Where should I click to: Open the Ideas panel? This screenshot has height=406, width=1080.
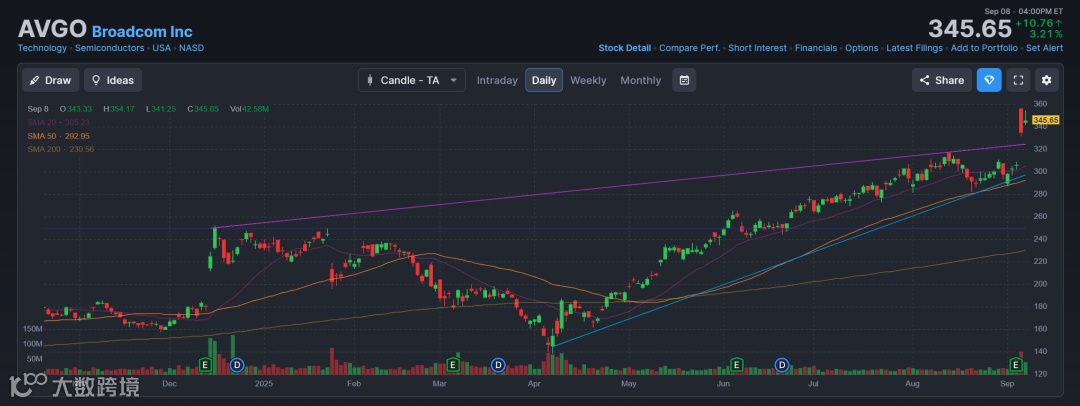pyautogui.click(x=113, y=80)
